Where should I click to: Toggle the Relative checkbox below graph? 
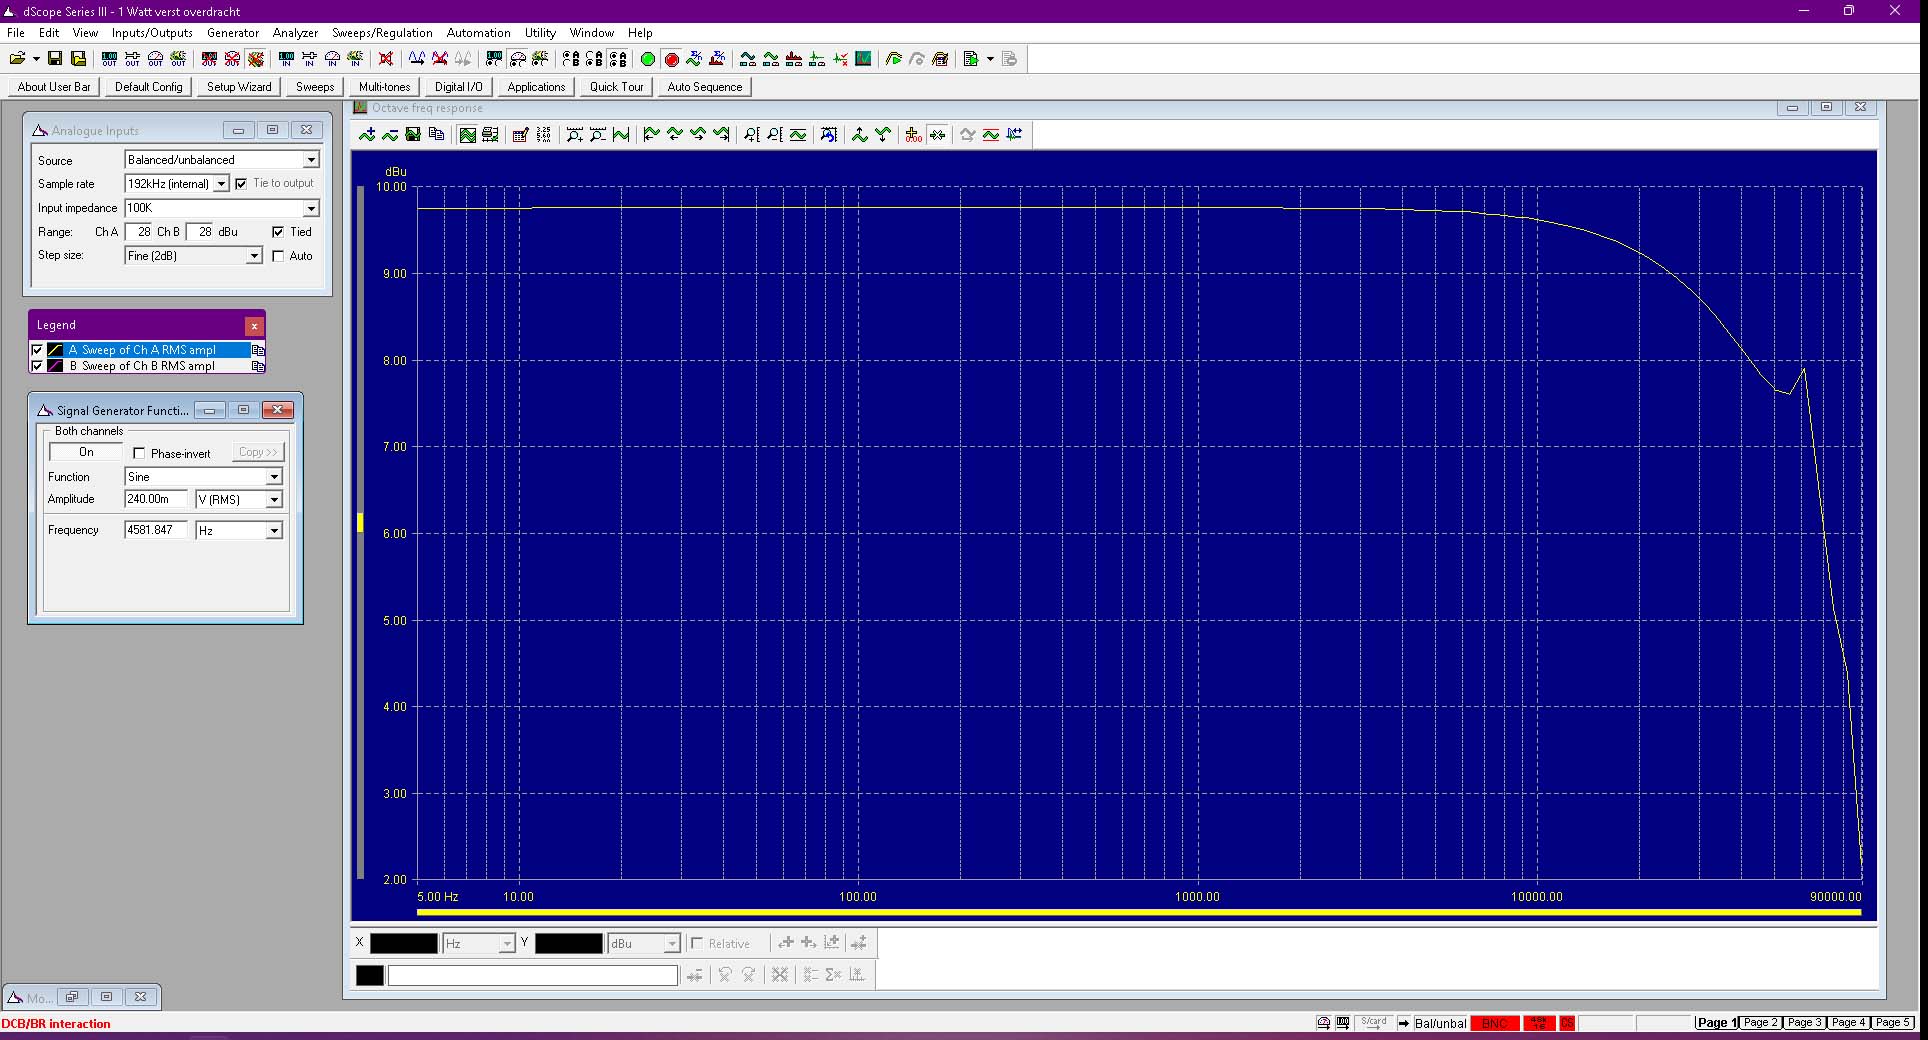click(697, 943)
